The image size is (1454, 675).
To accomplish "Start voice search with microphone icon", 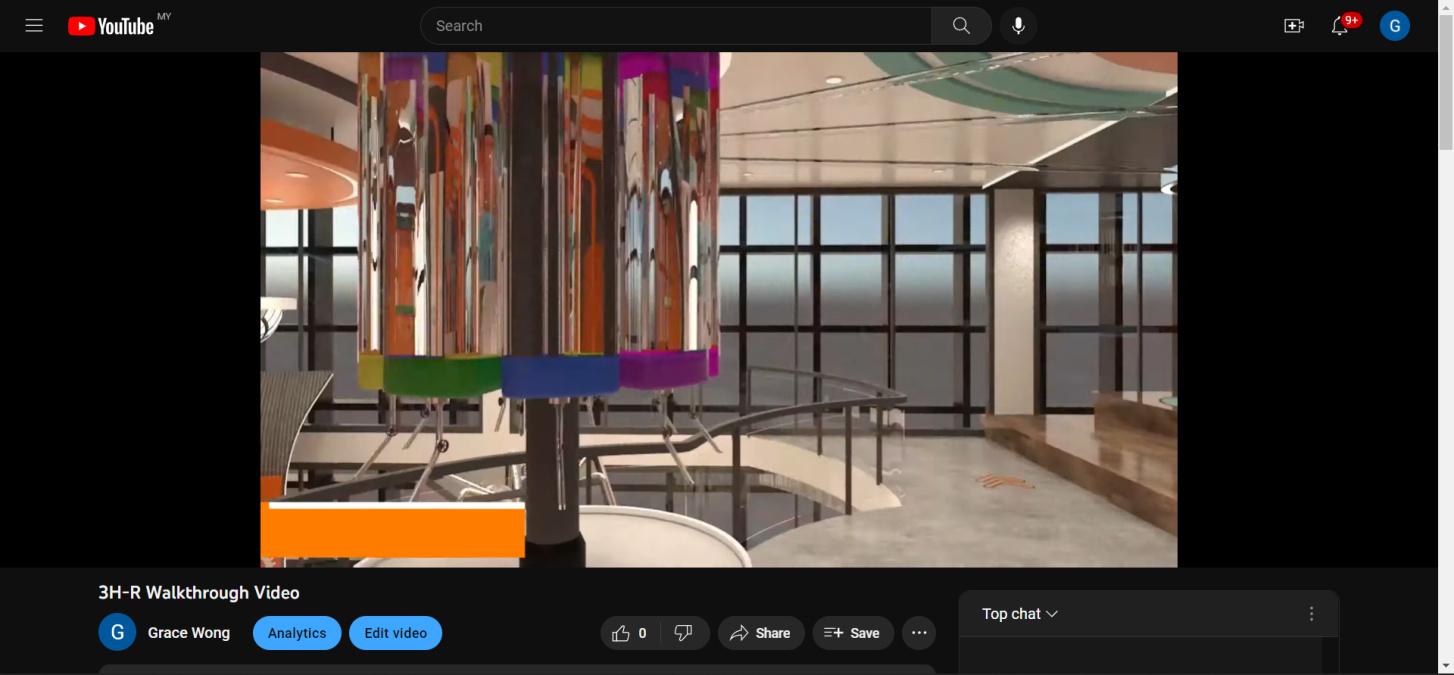I will pyautogui.click(x=1018, y=26).
